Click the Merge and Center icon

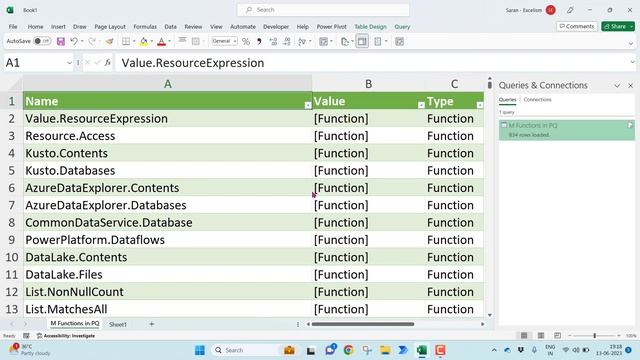click(196, 41)
